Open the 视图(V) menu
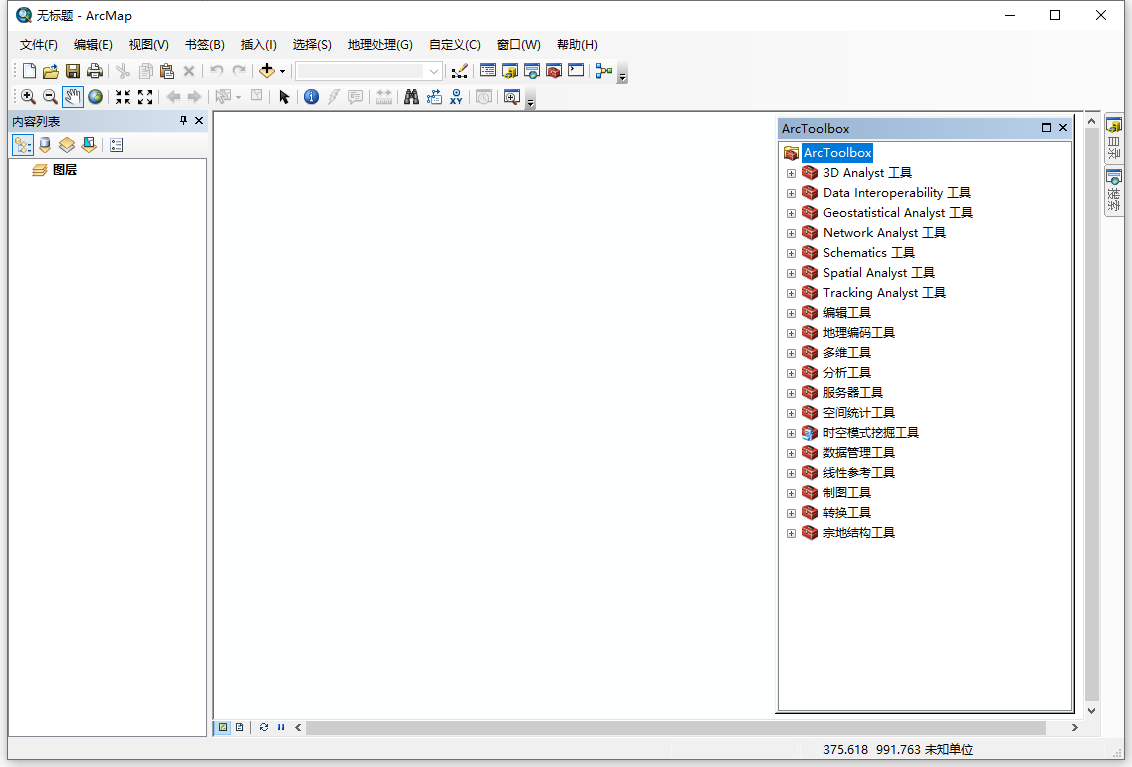 coord(149,45)
